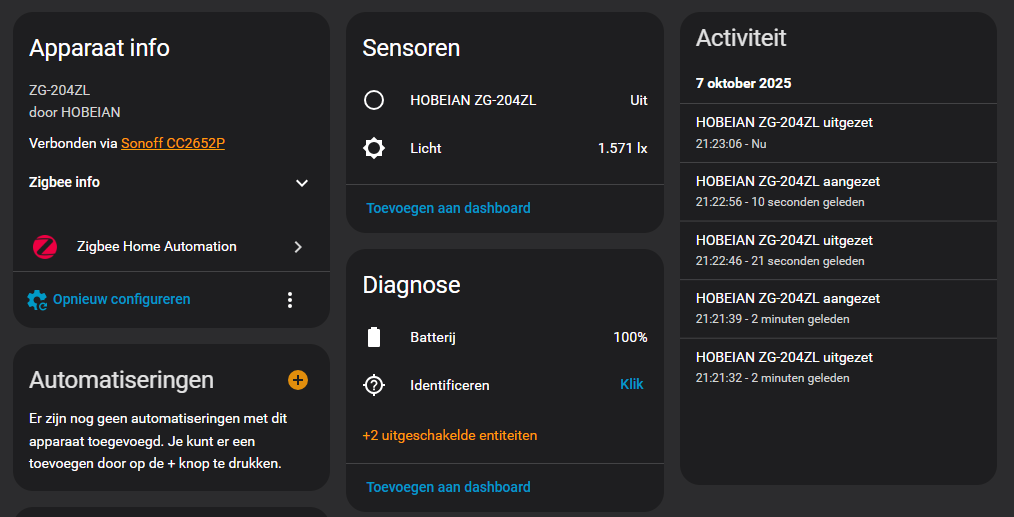1014x517 pixels.
Task: Click the gear icon for Opnieuw configureren
Action: point(37,300)
